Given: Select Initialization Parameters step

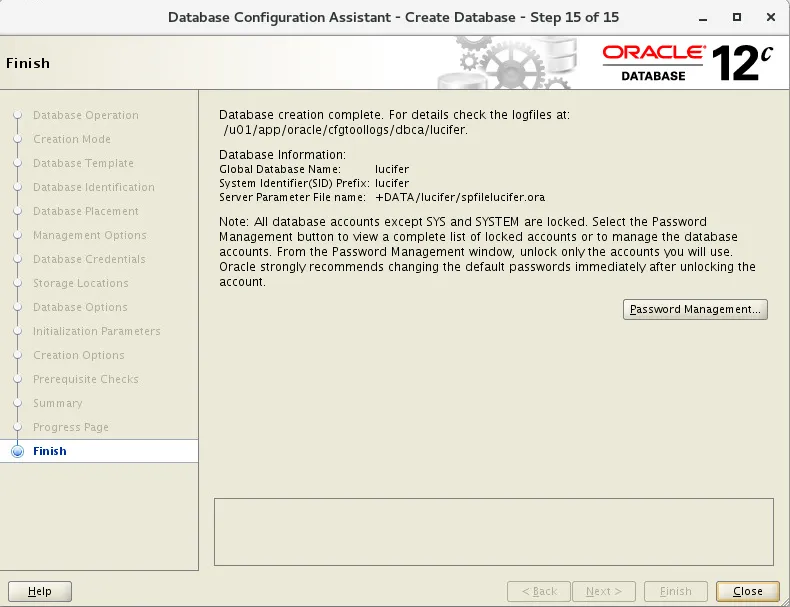Looking at the screenshot, I should pos(97,331).
